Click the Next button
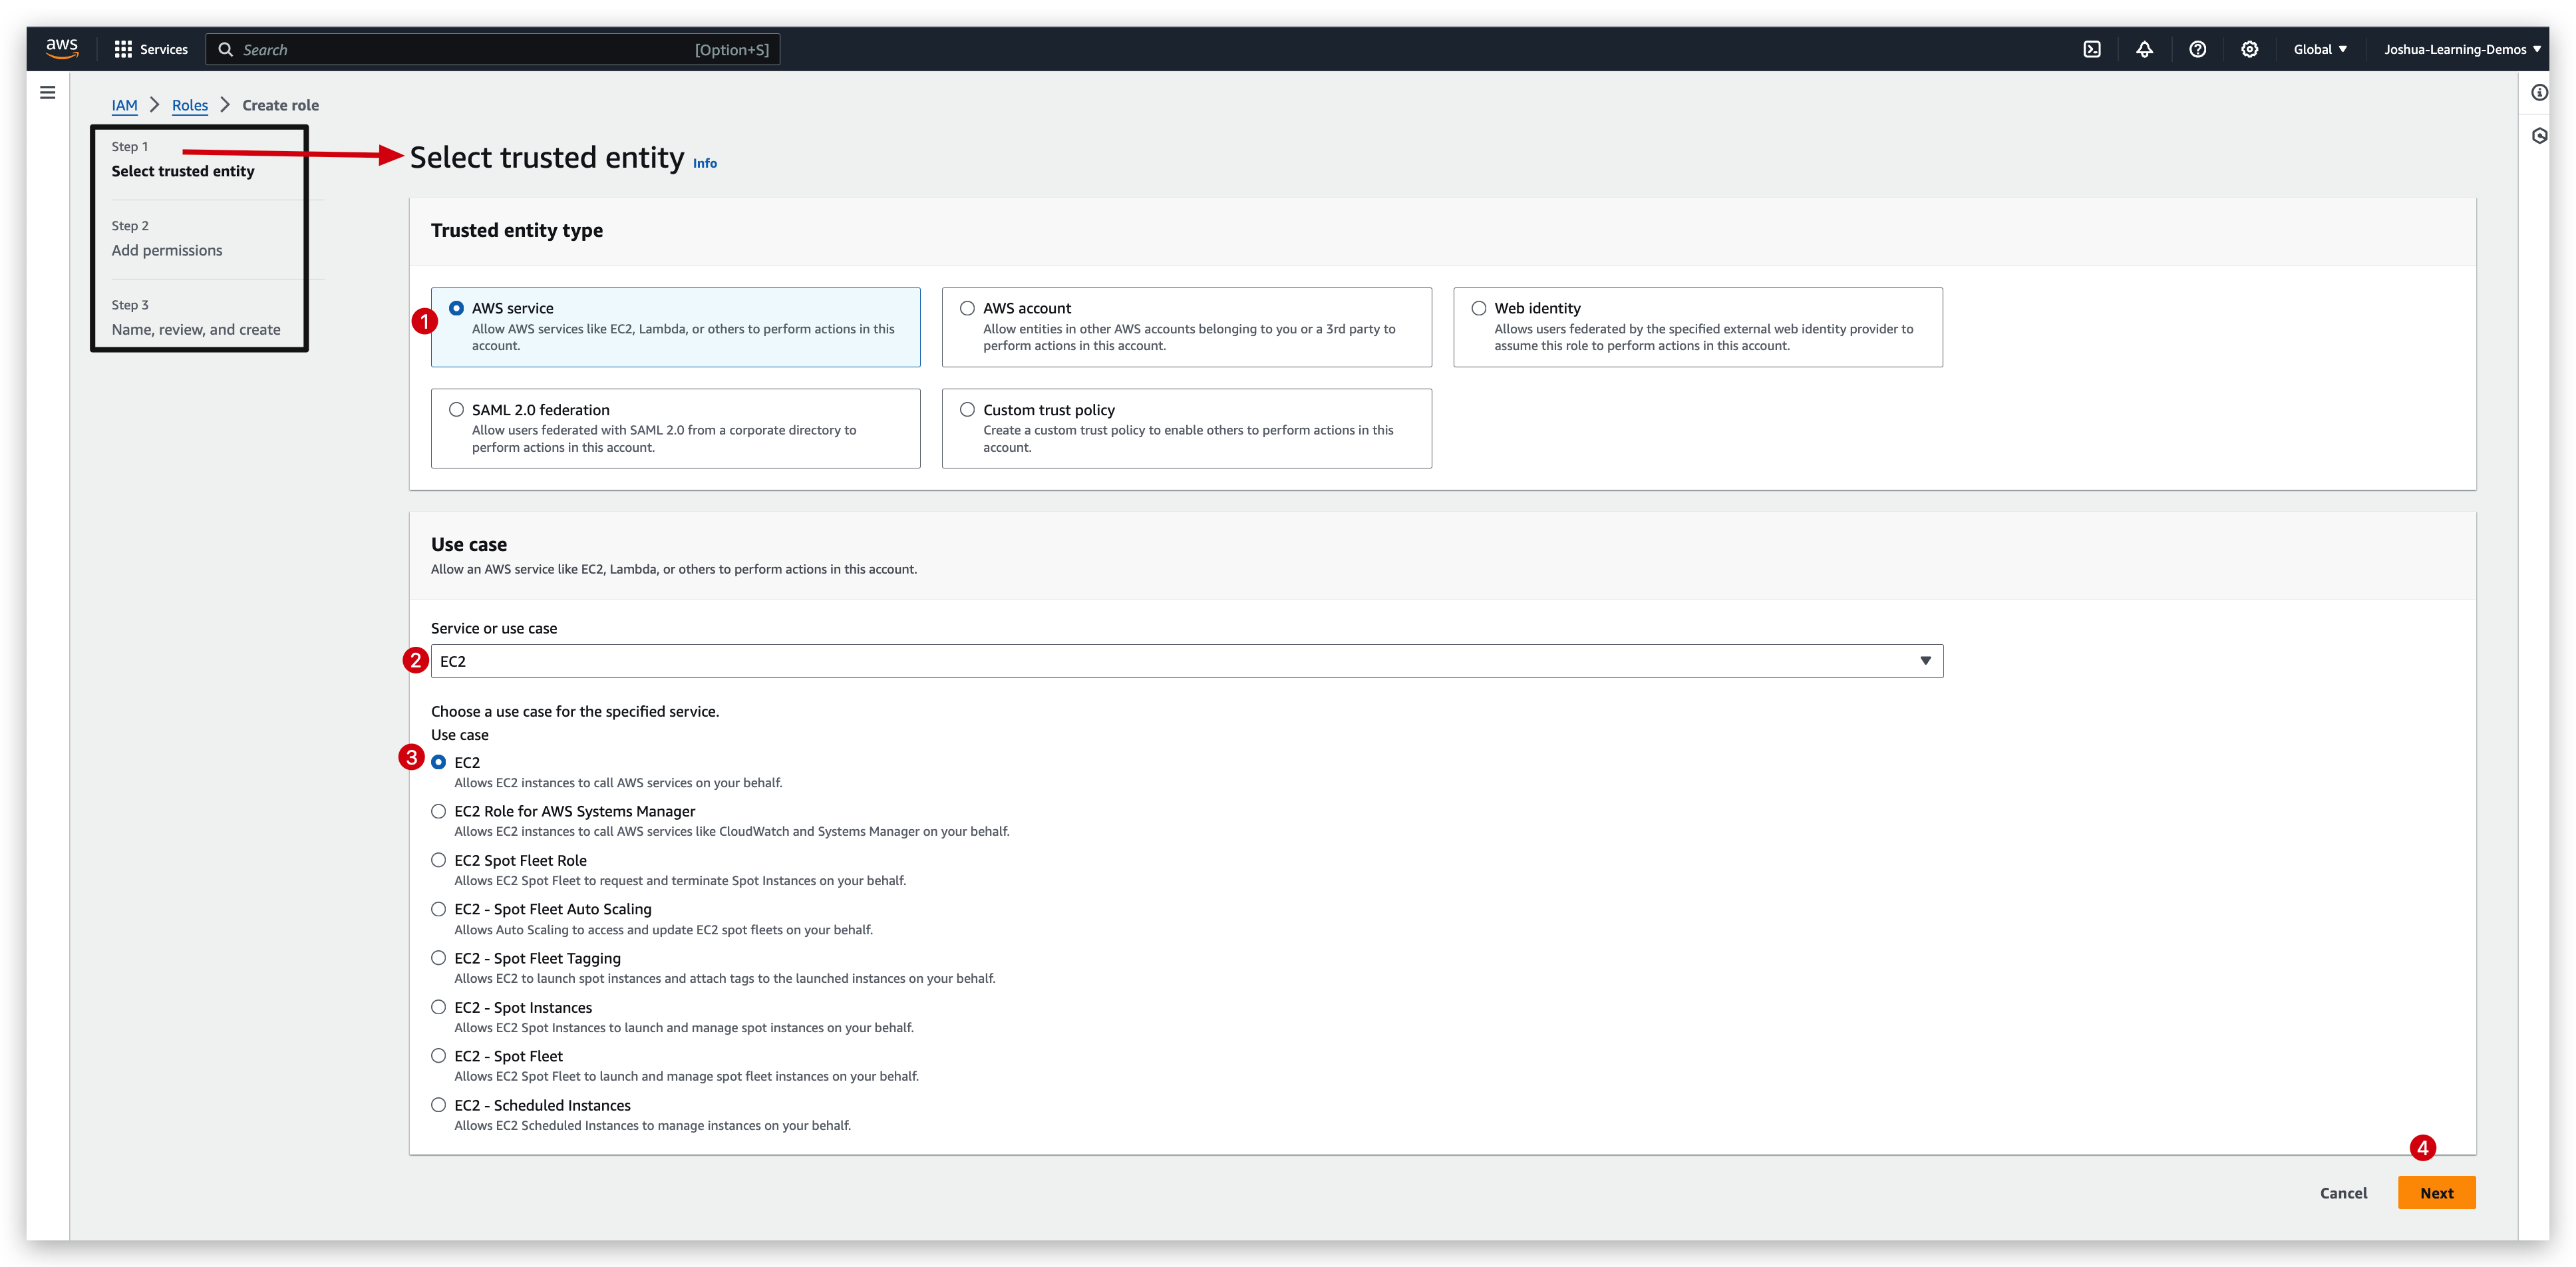 pos(2437,1192)
